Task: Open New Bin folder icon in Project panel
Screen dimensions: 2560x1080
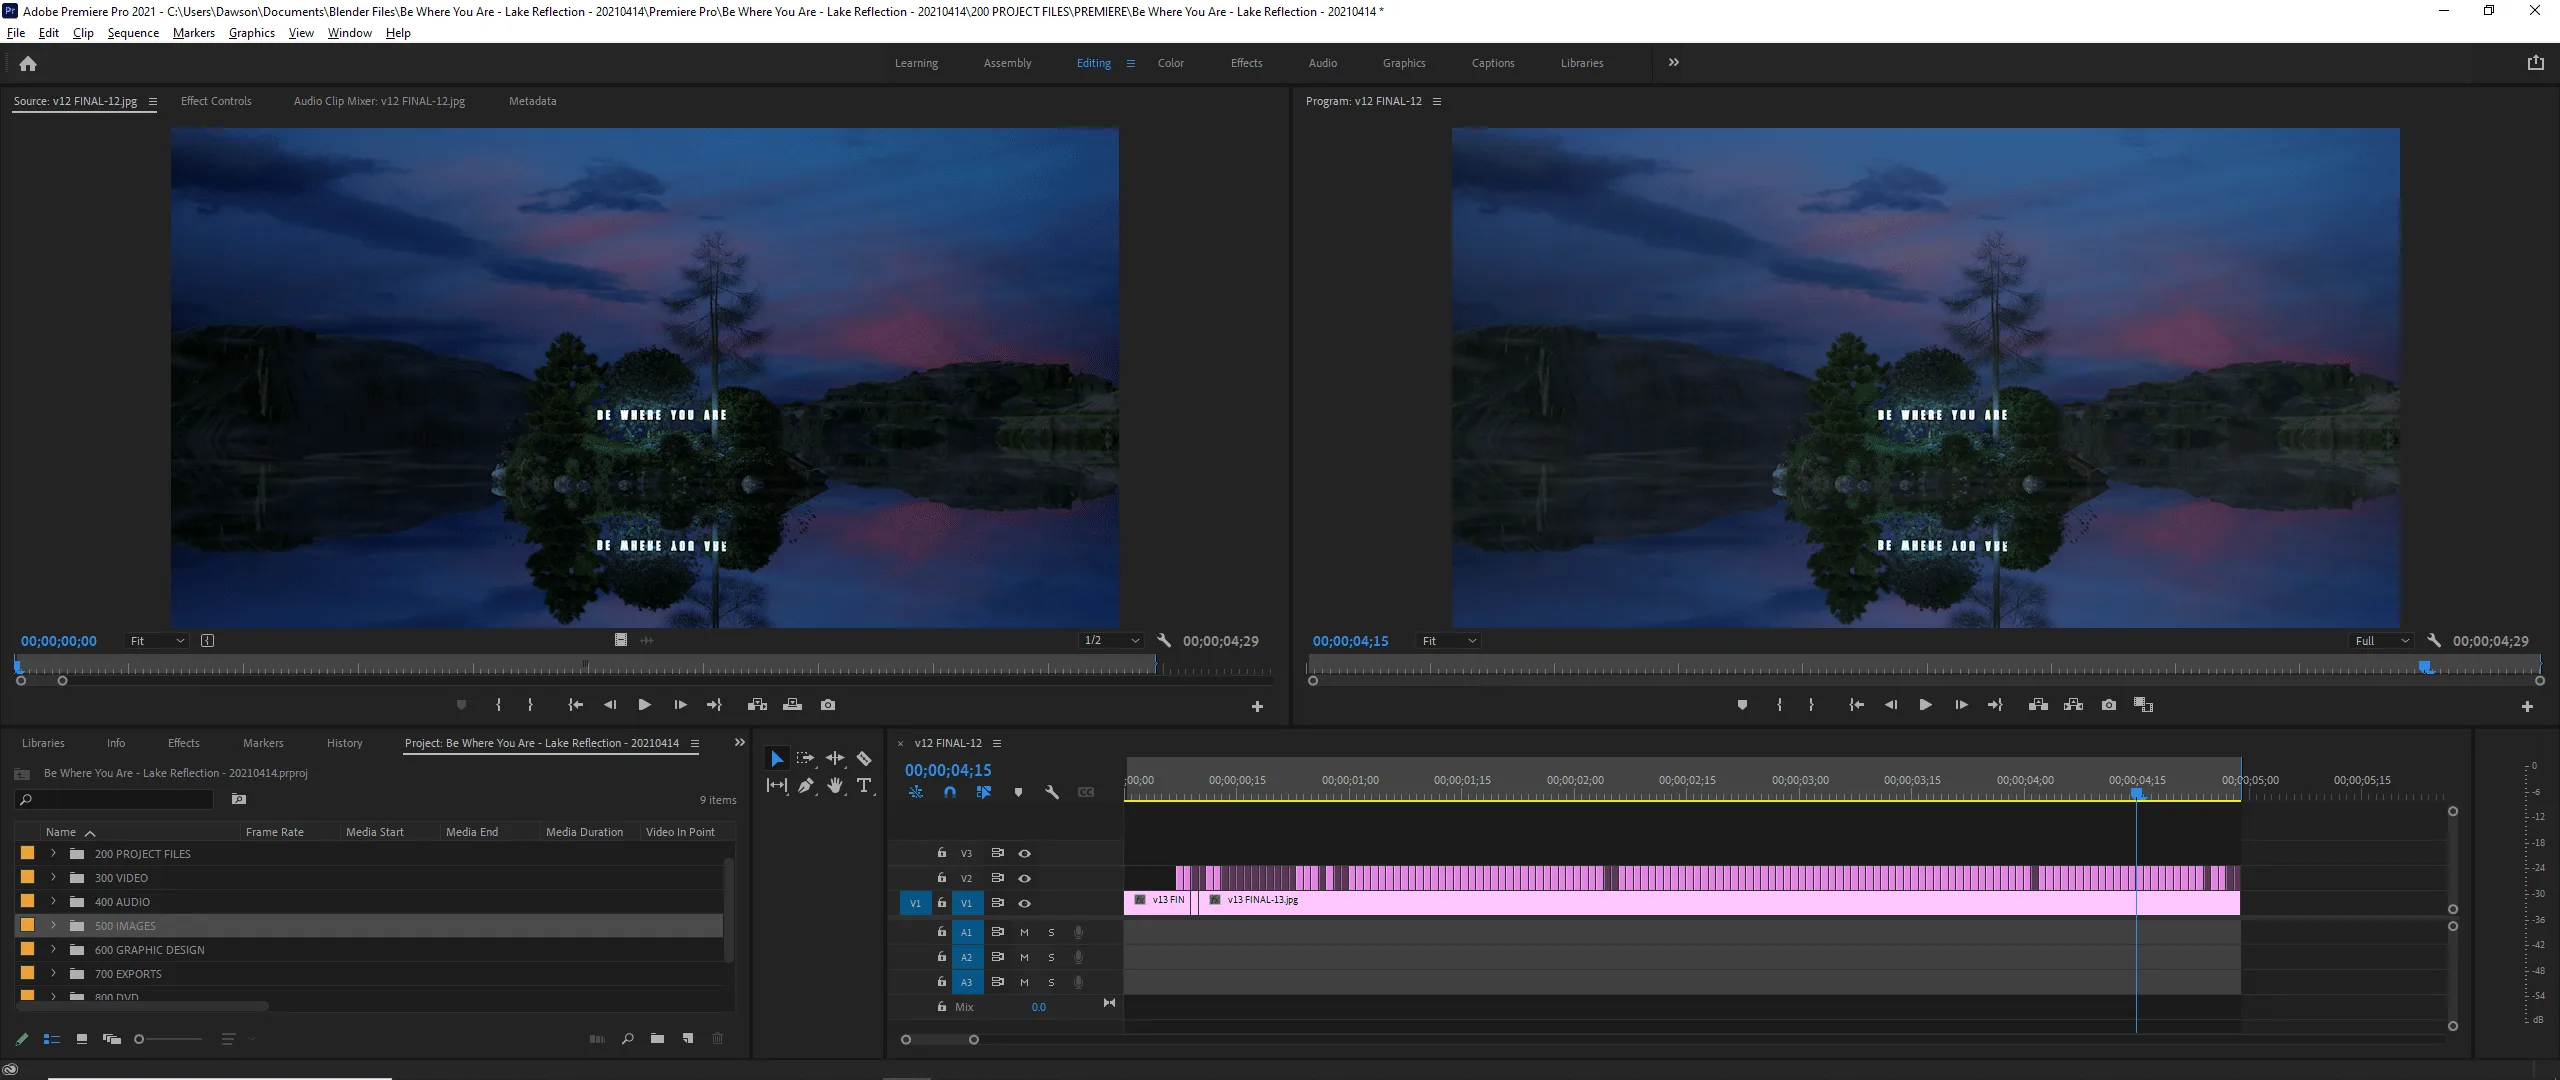Action: (657, 1039)
